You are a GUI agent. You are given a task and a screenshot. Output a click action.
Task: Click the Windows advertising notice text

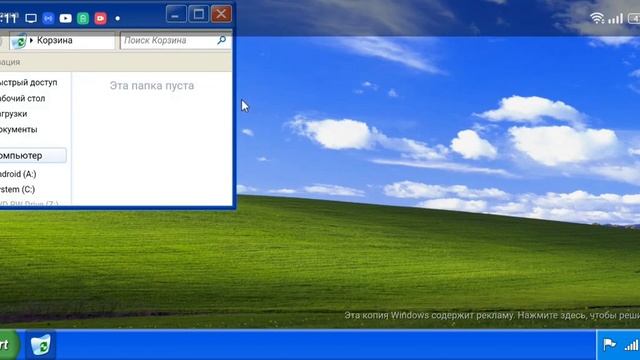coord(492,315)
